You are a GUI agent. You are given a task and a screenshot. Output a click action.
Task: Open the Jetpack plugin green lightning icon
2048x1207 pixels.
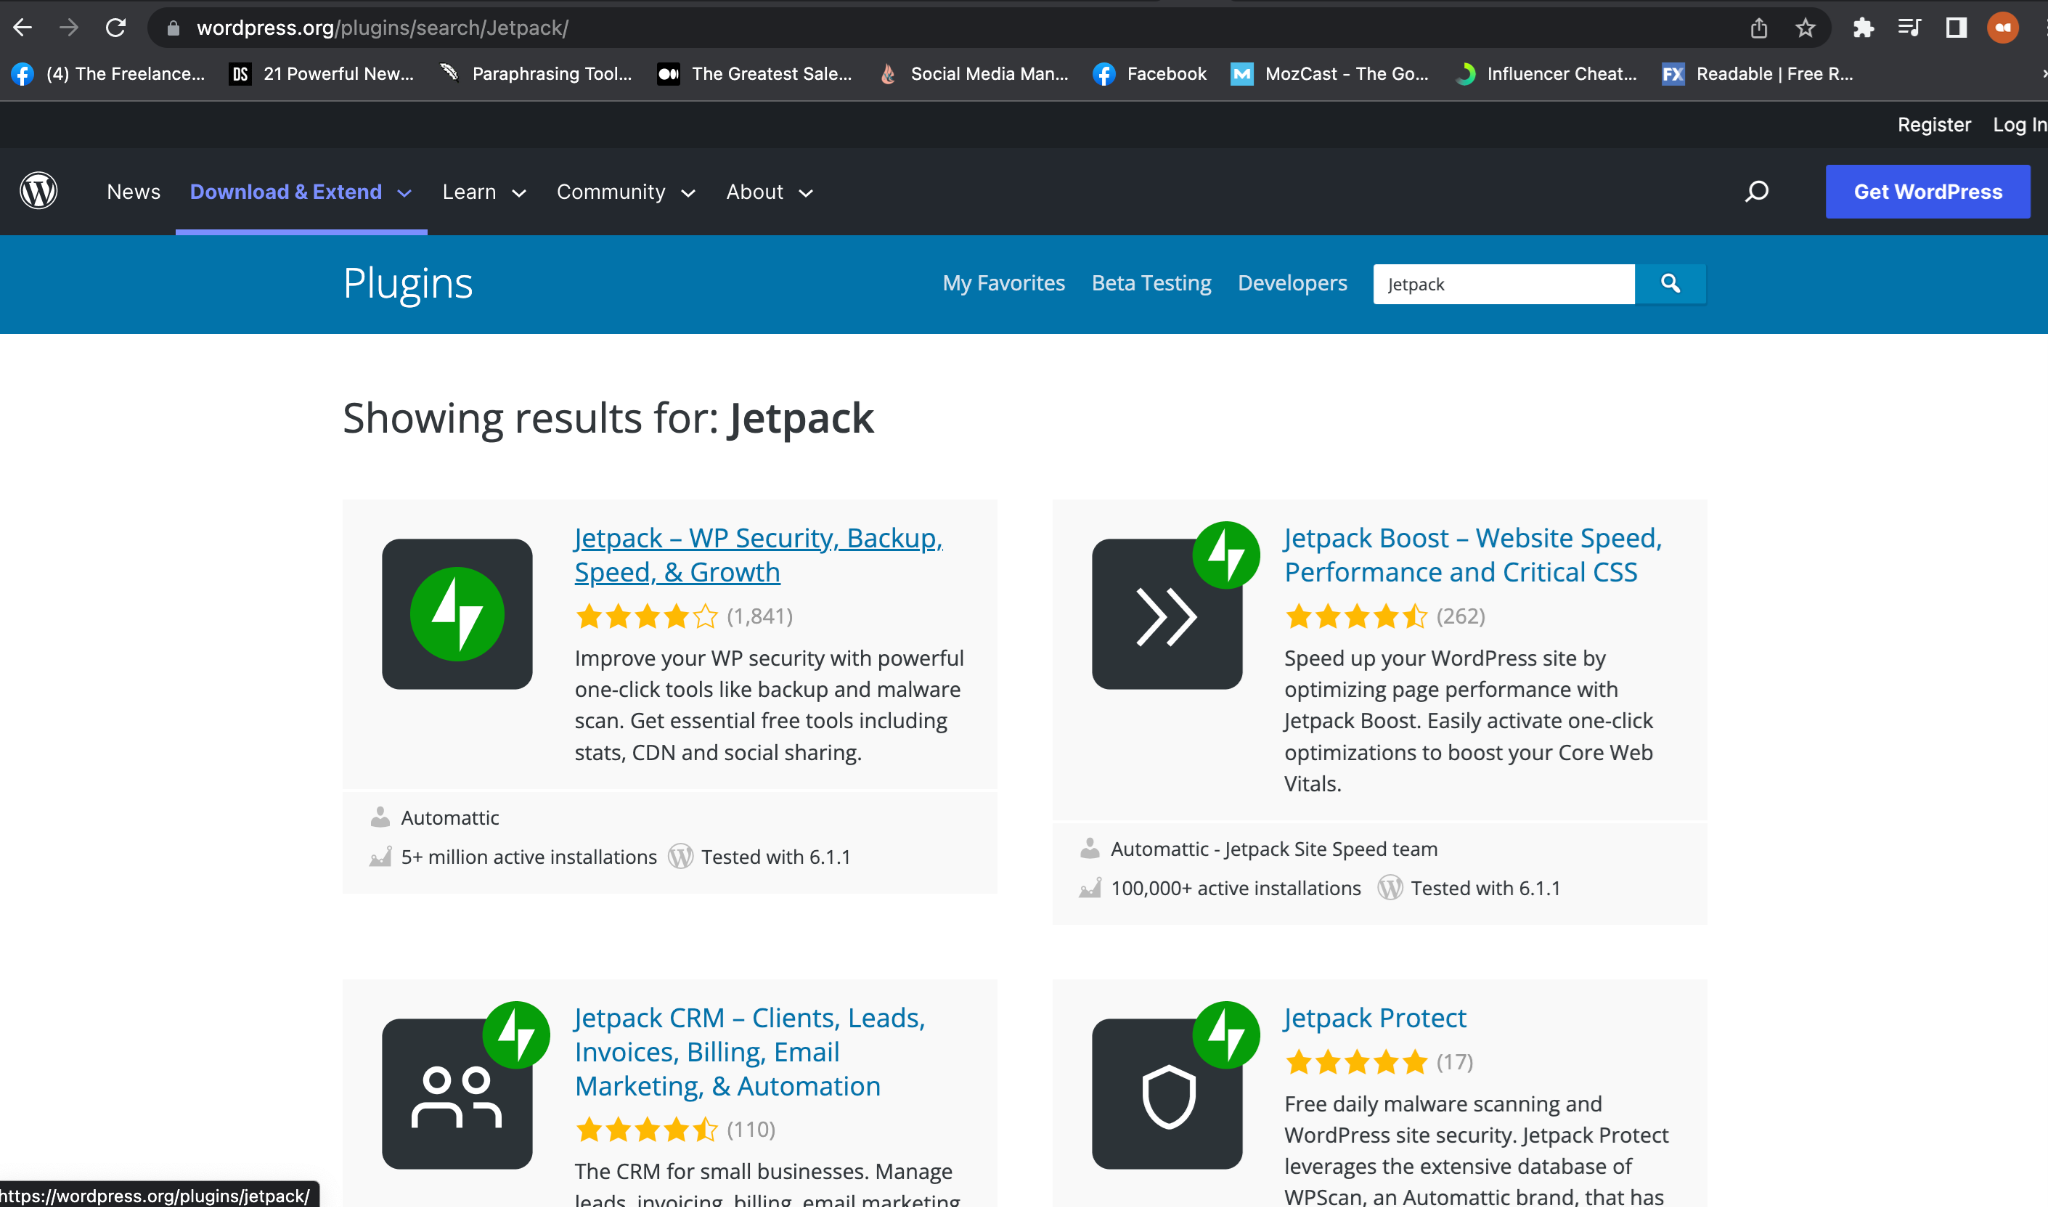tap(457, 613)
